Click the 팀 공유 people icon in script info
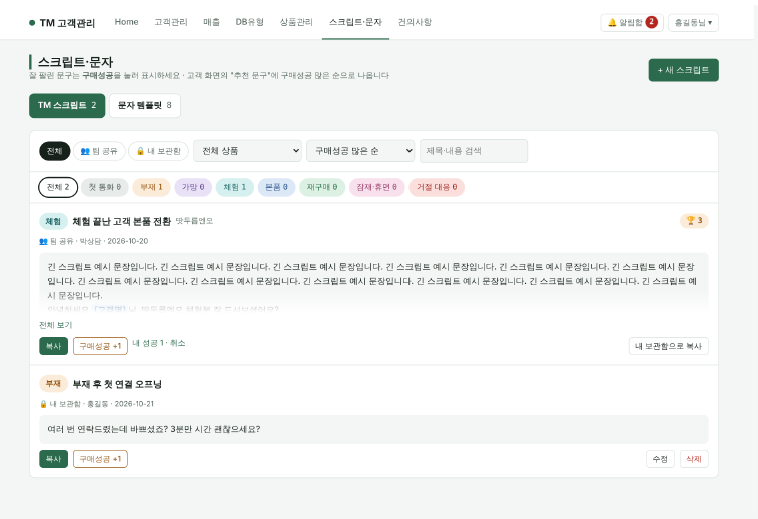758x519 pixels. (44, 241)
